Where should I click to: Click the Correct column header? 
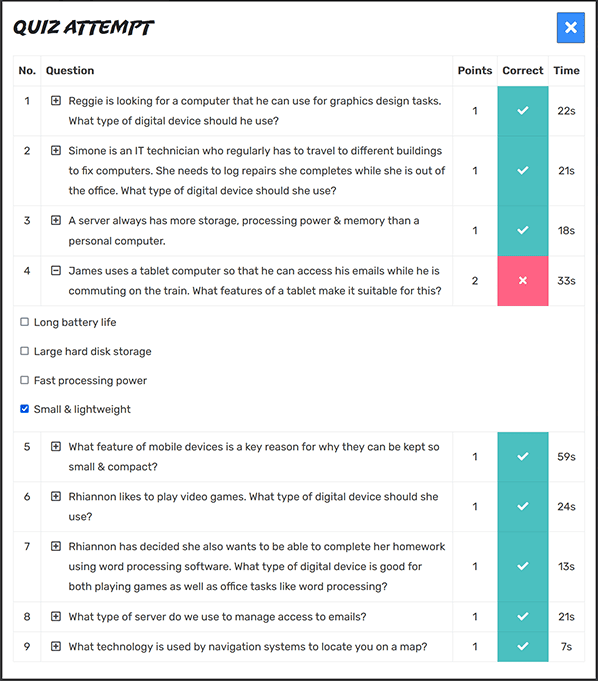click(523, 70)
